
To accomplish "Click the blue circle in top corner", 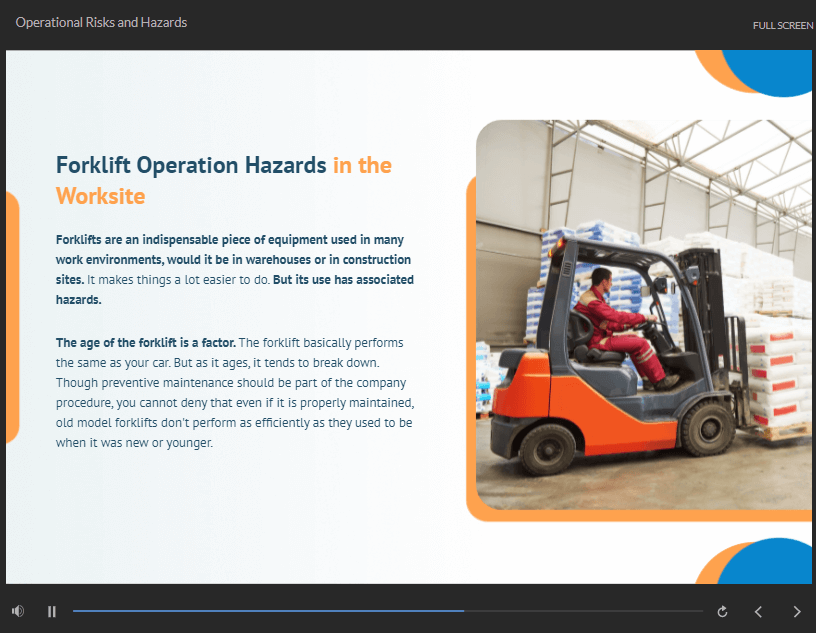I will tap(770, 72).
